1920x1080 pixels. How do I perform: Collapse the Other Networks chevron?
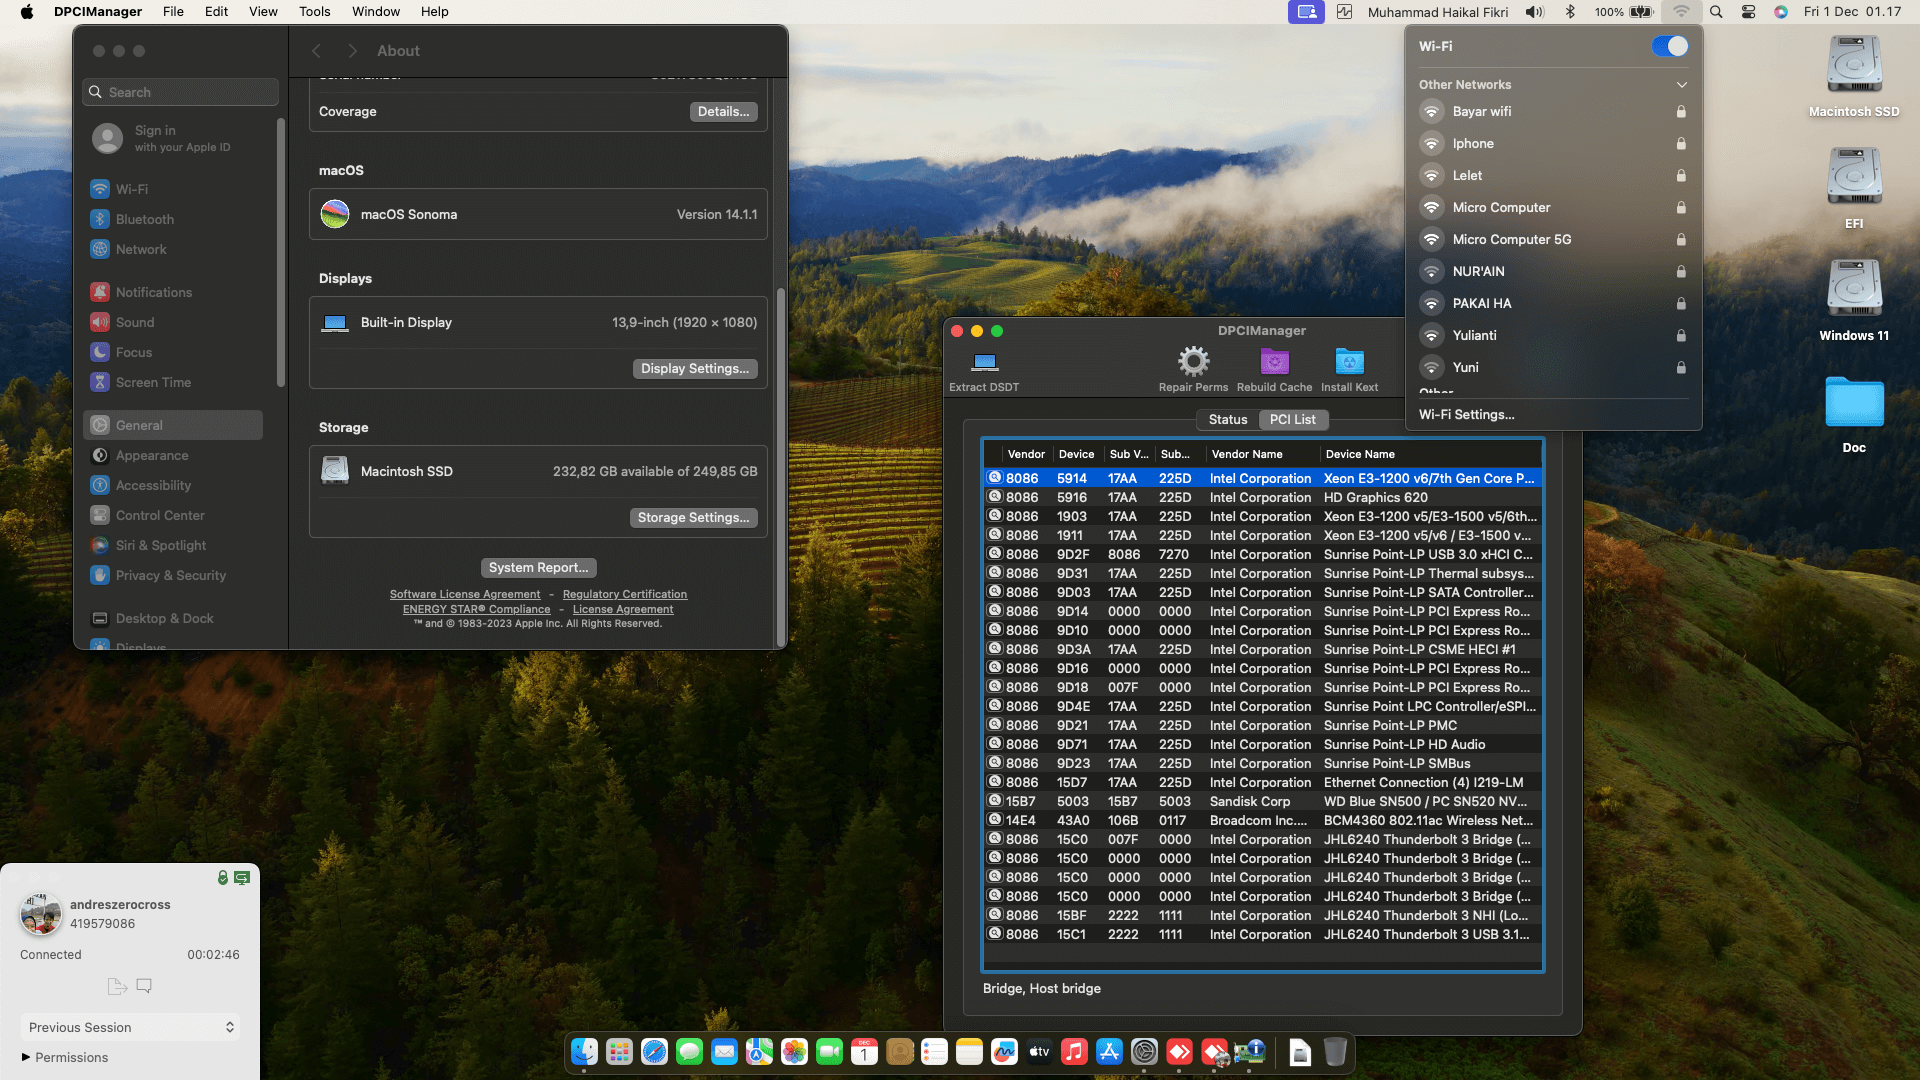1681,85
